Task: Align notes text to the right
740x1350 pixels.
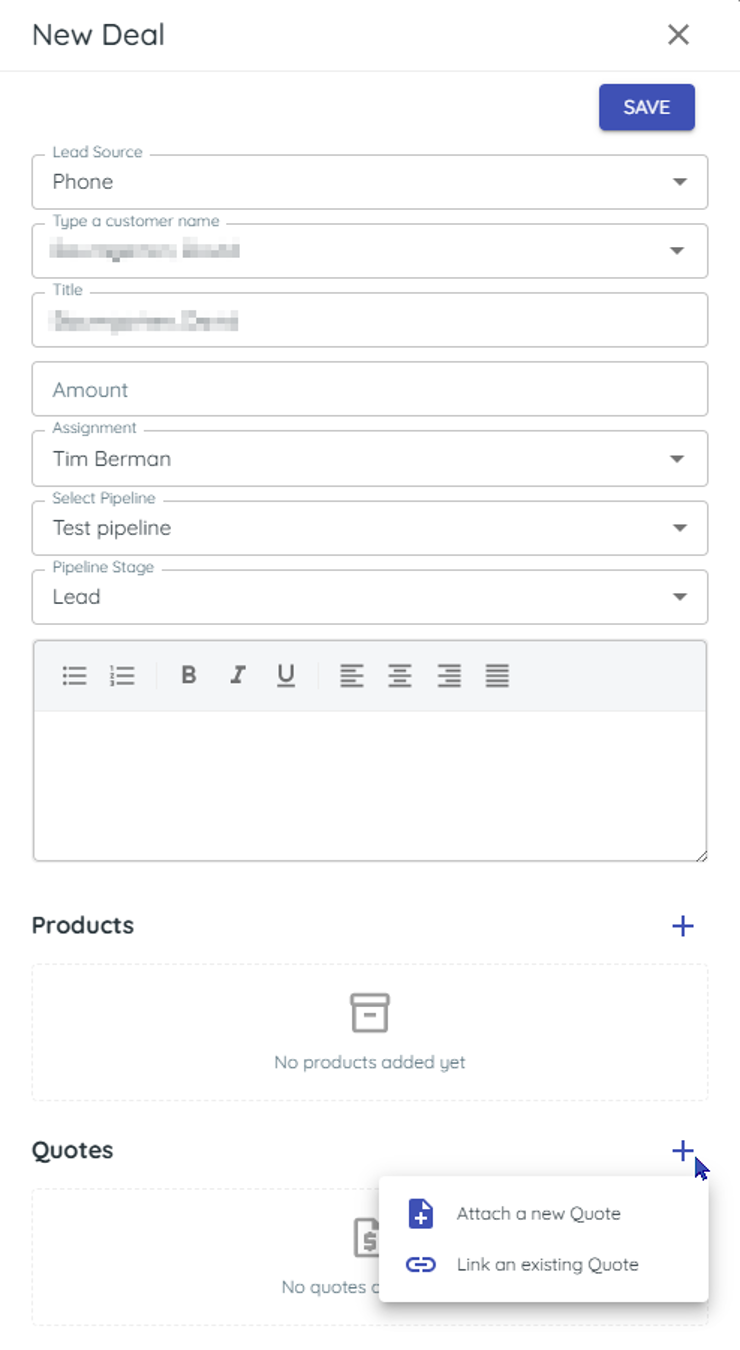Action: (449, 676)
